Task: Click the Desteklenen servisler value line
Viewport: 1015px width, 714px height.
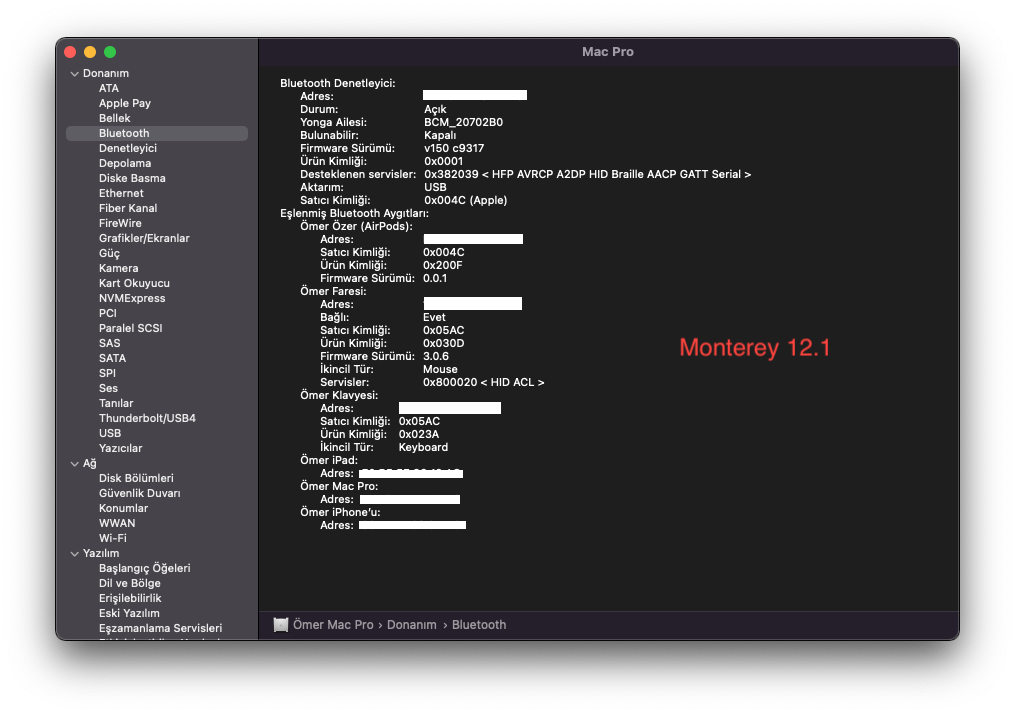Action: [x=587, y=174]
